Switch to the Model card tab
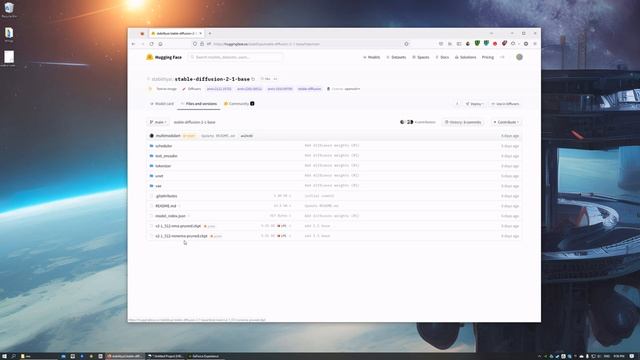This screenshot has height=360, width=640. 162,104
